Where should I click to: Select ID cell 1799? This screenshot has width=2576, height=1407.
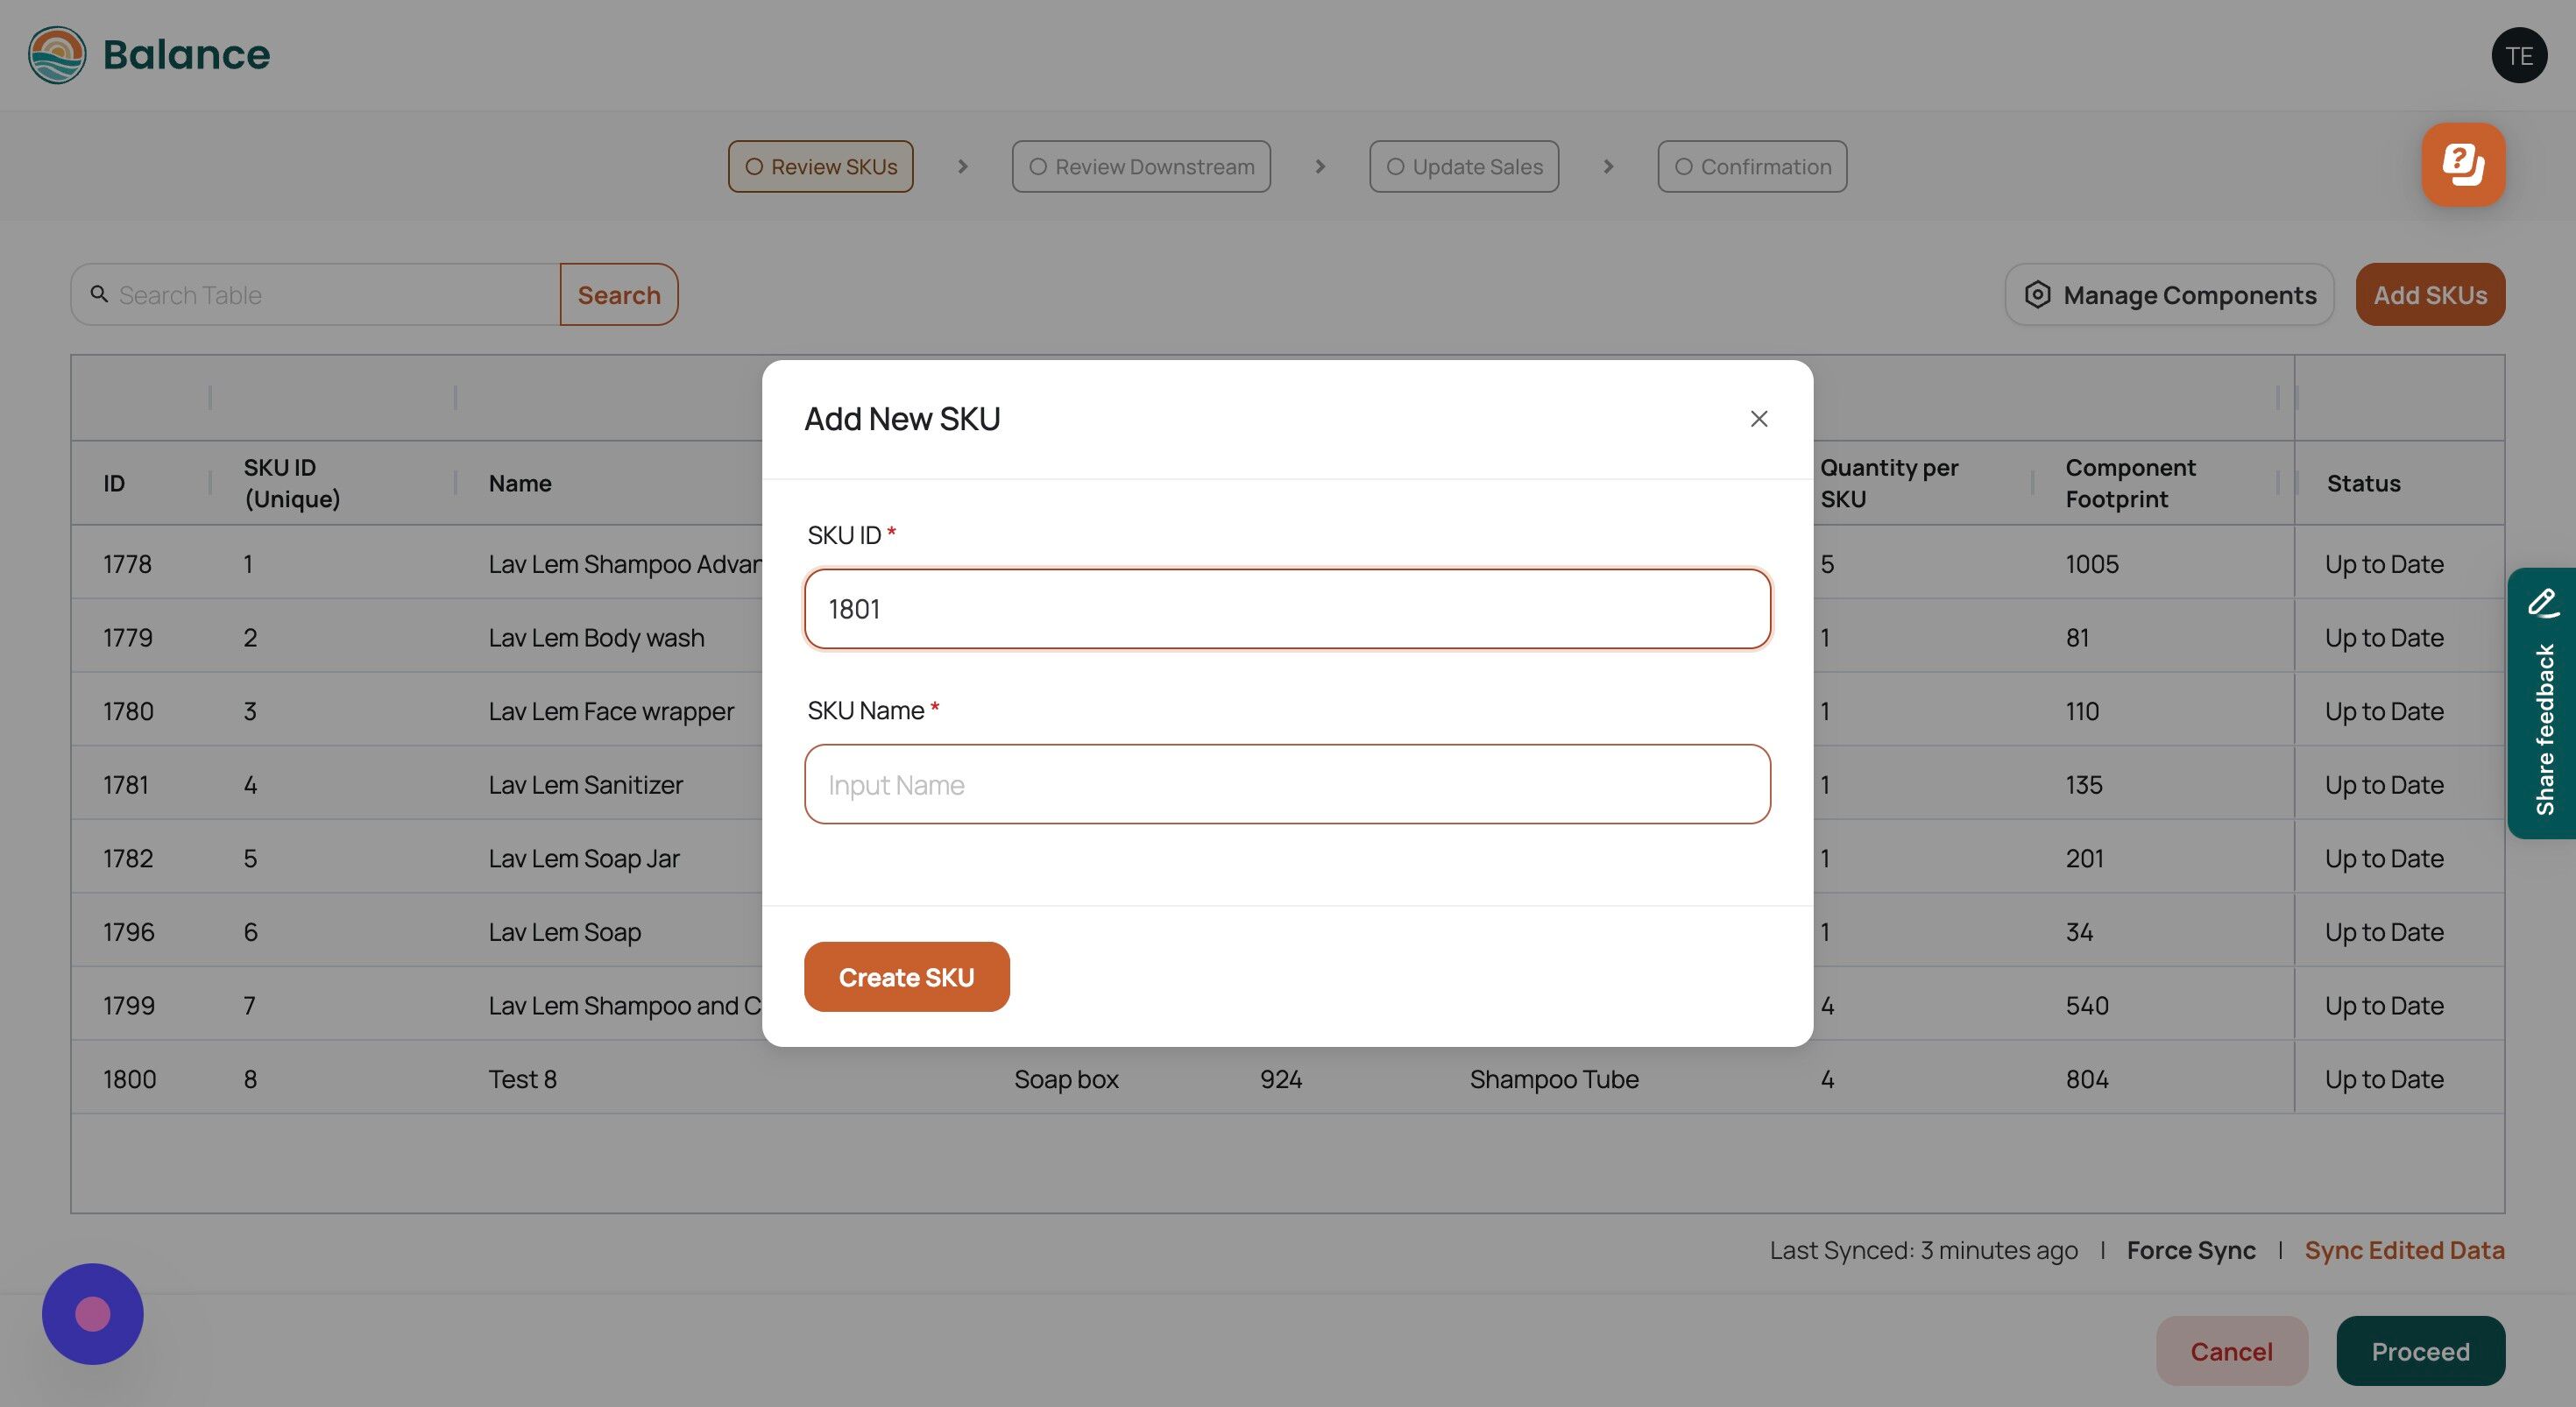(x=129, y=1005)
